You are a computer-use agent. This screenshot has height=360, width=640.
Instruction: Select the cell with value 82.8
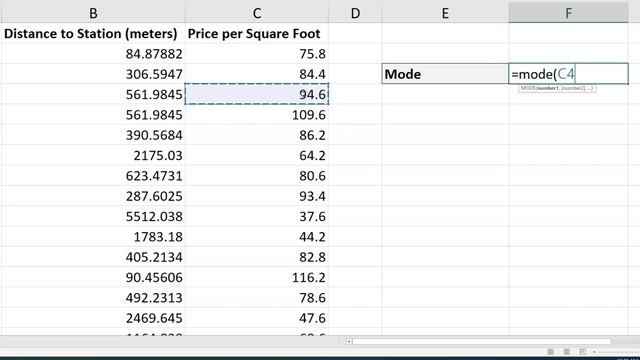(257, 257)
